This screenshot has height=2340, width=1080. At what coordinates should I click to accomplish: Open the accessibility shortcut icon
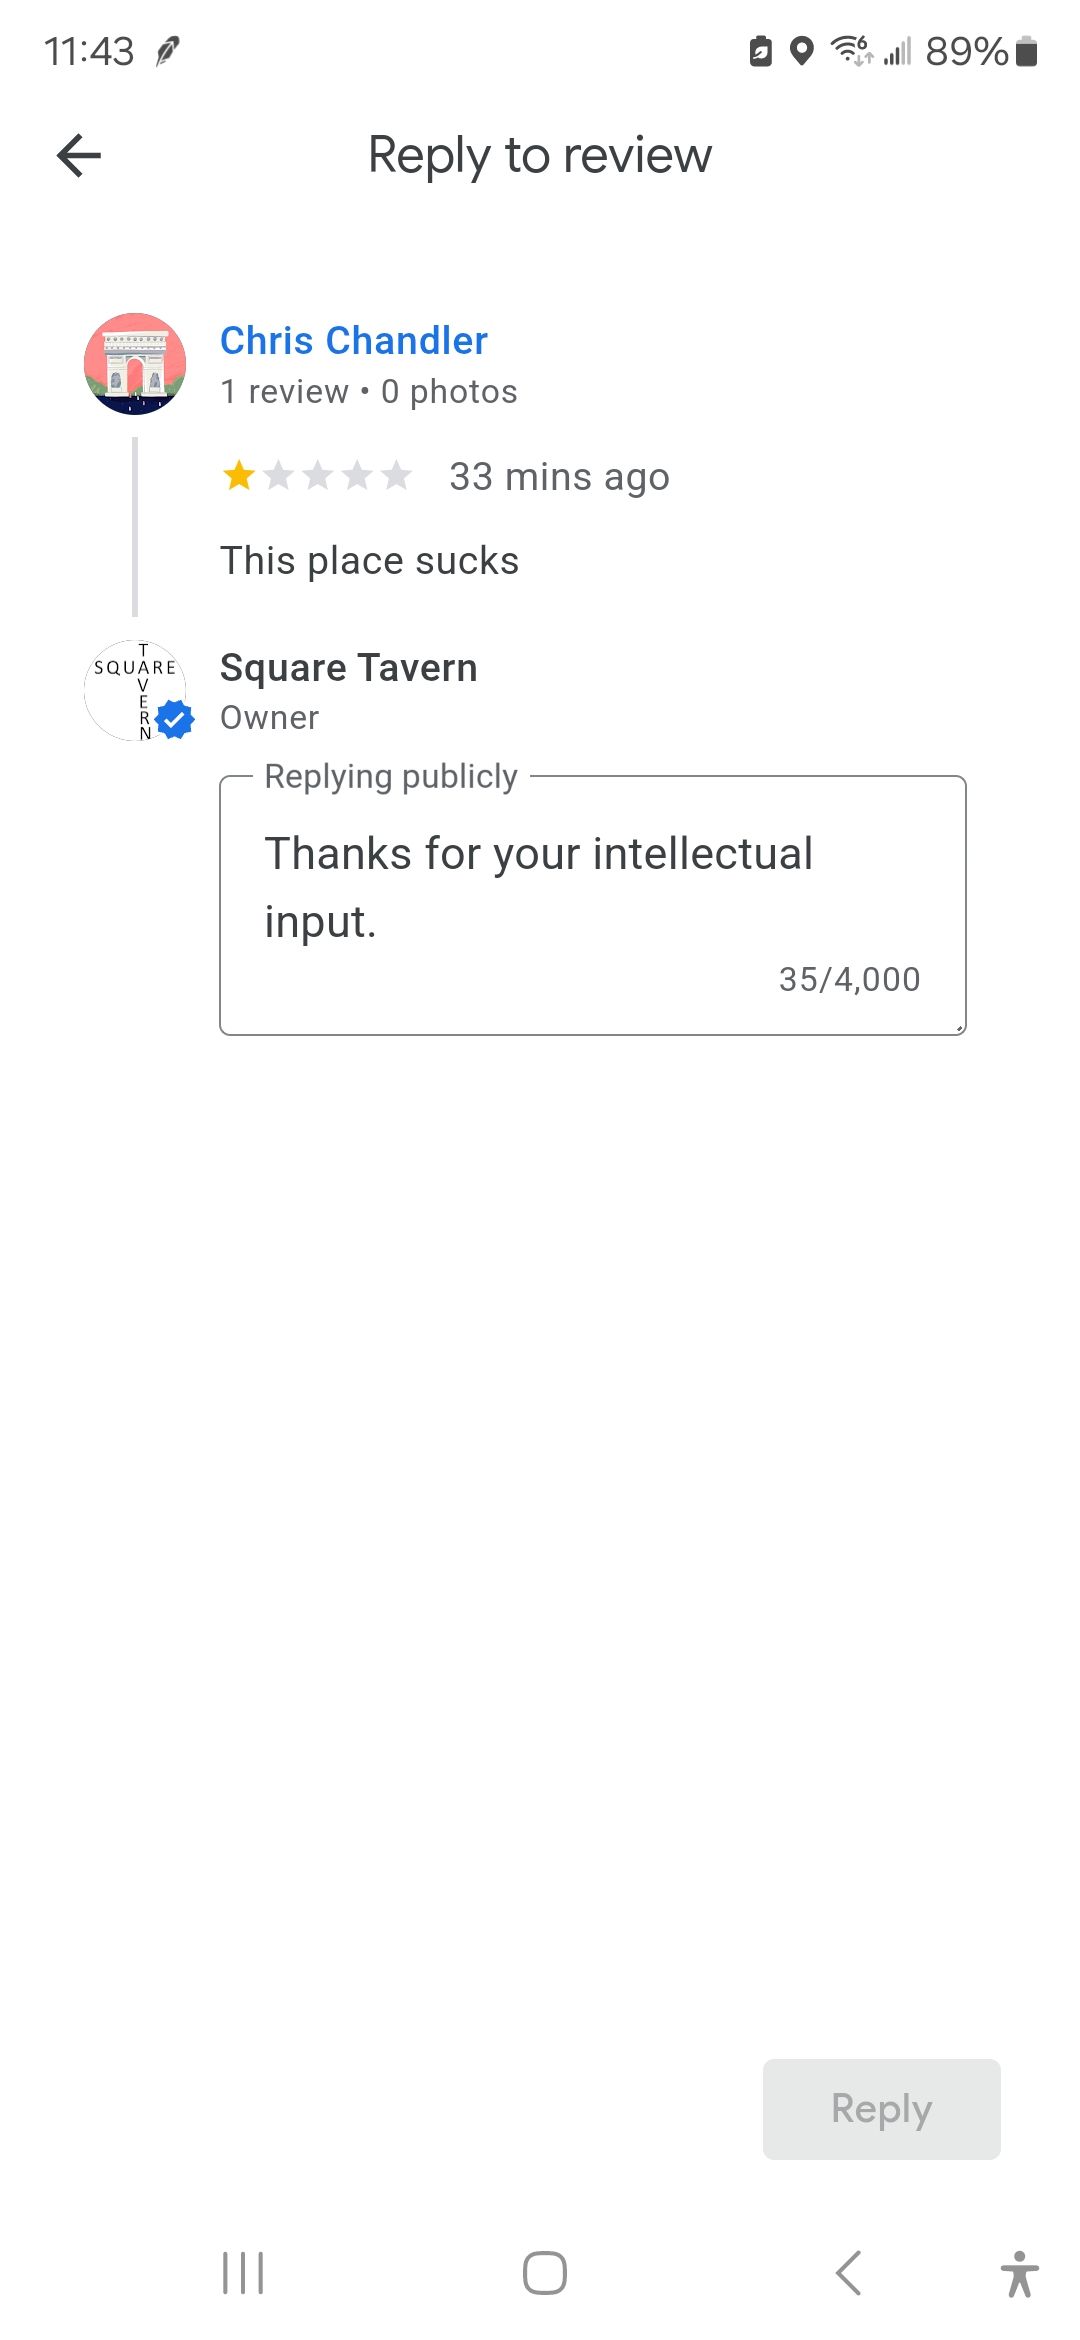coord(1019,2273)
